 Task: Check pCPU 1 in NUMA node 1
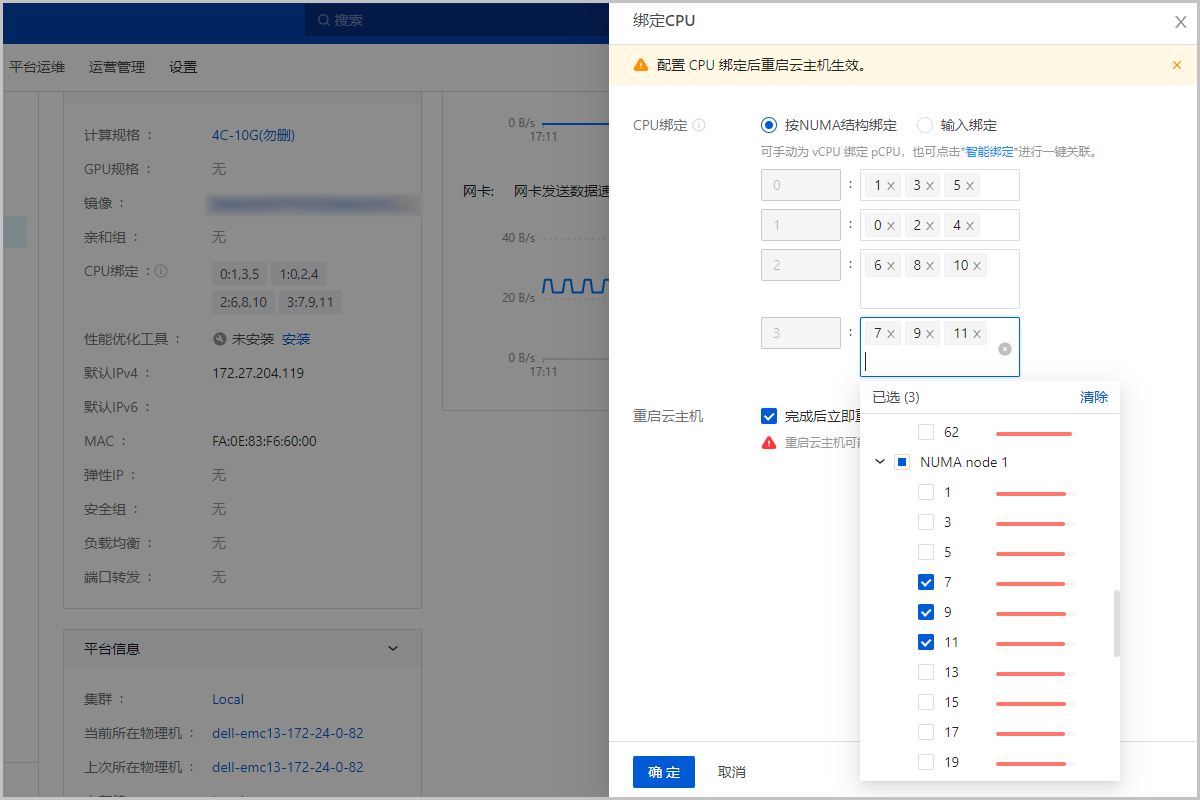[x=926, y=492]
